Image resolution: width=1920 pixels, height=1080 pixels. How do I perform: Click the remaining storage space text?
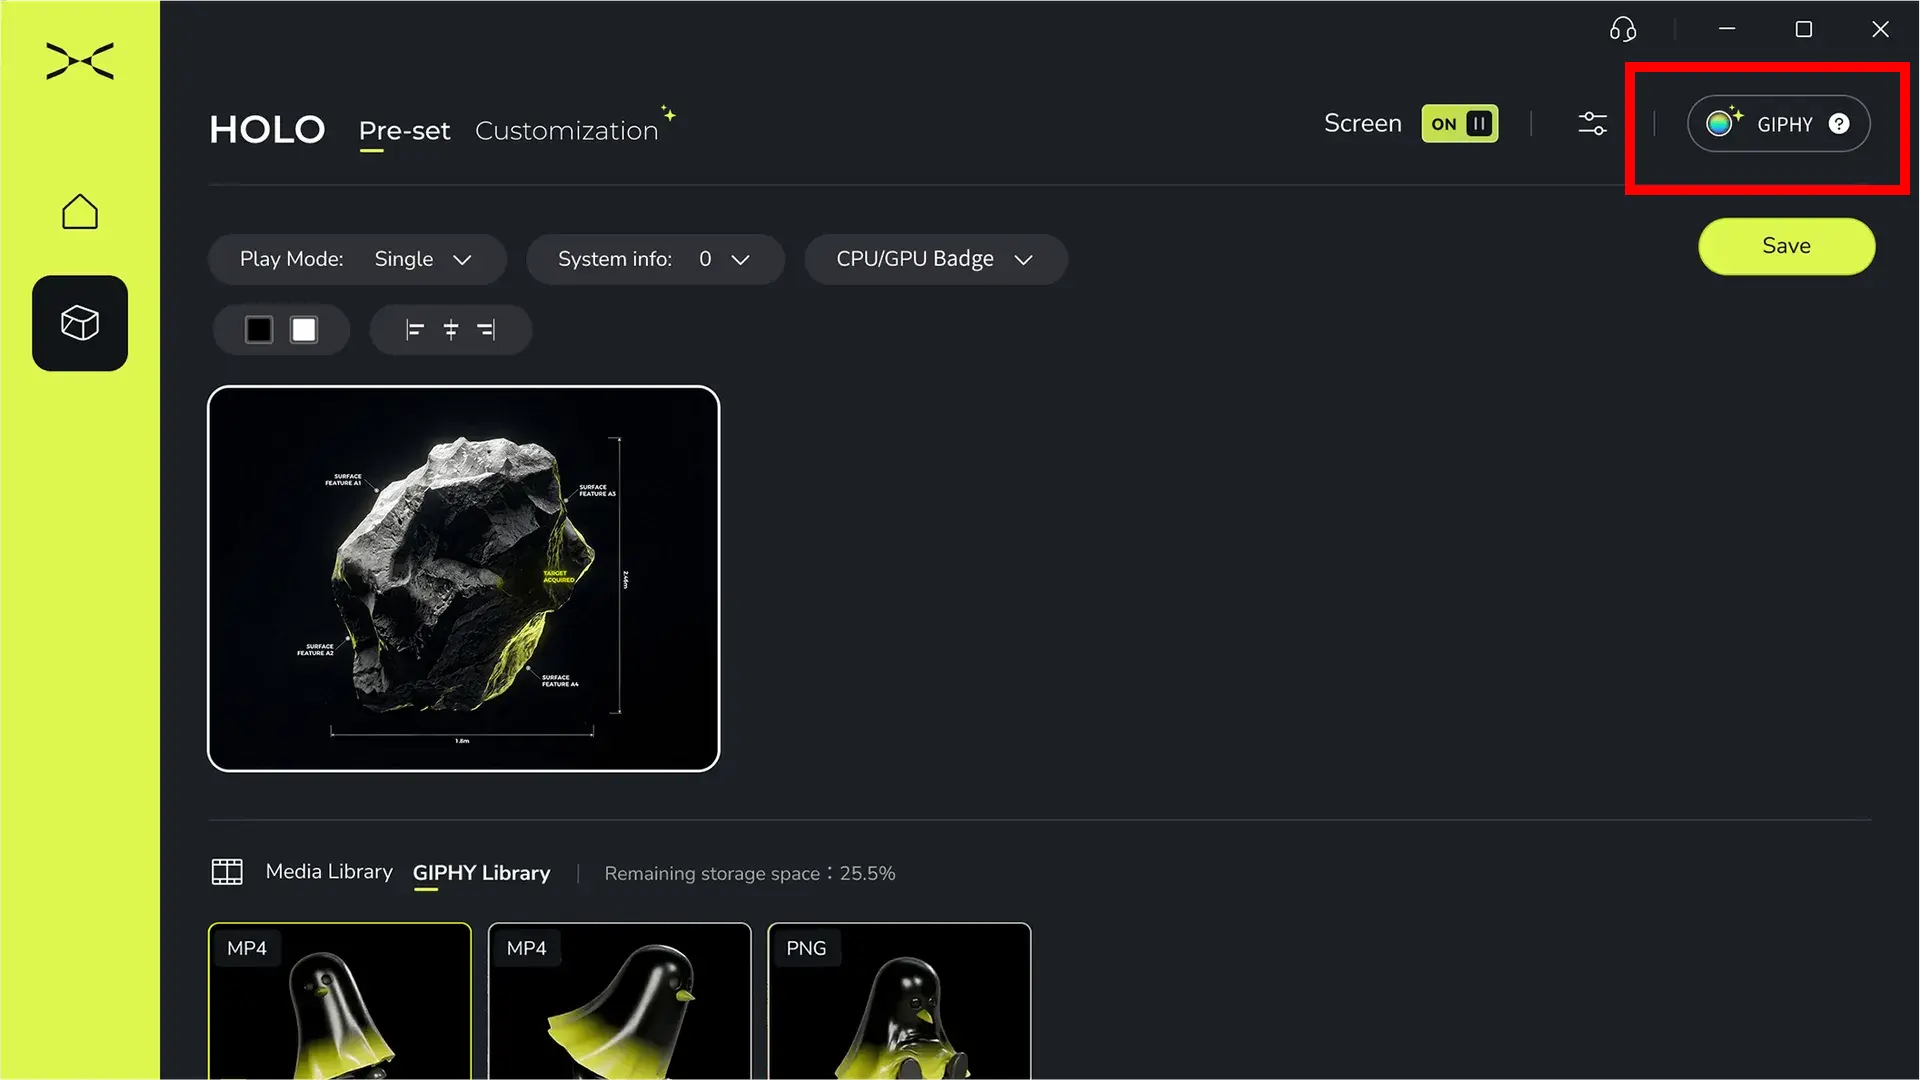[750, 874]
